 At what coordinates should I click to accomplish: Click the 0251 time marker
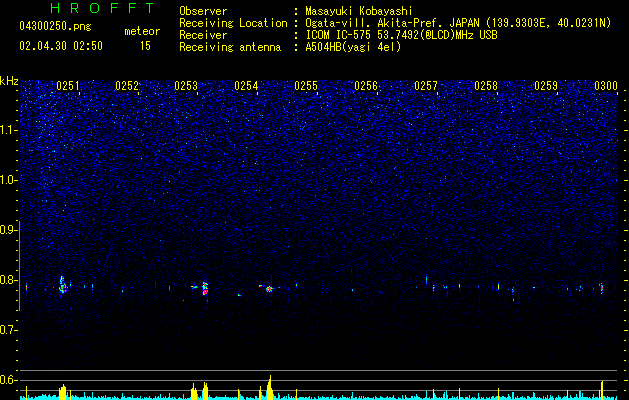coord(68,86)
